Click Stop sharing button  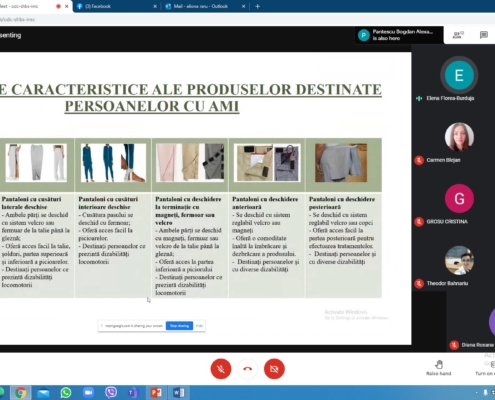(x=179, y=326)
